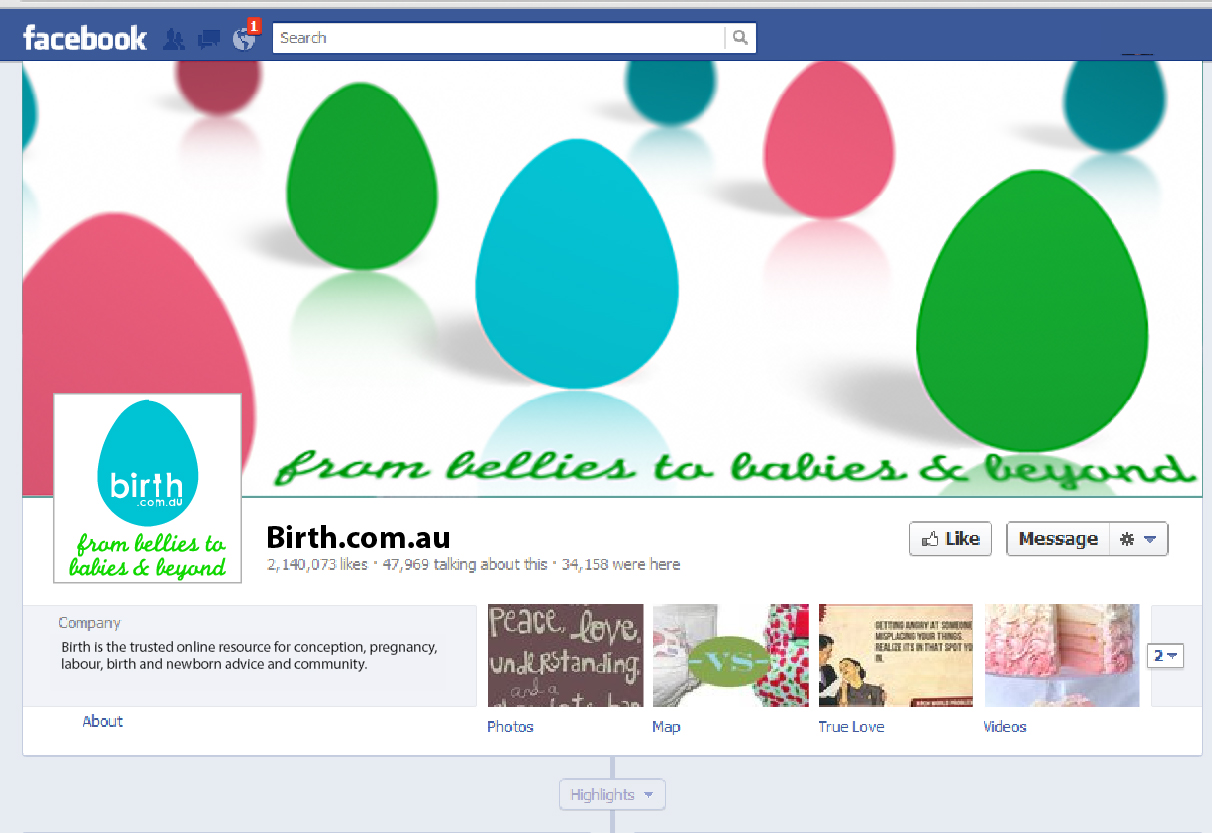Screen dimensions: 1212x833
Task: Click the Photos chalkboard thumbnail
Action: tap(565, 655)
